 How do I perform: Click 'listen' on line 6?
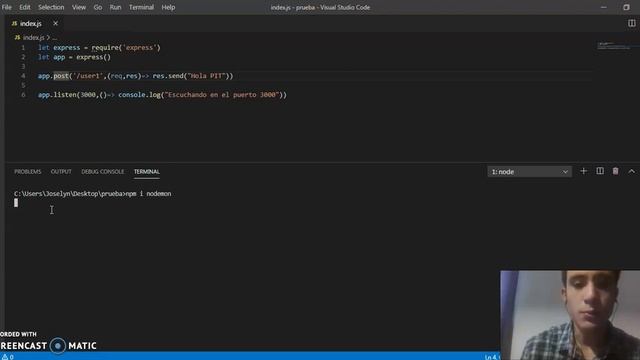pyautogui.click(x=65, y=95)
